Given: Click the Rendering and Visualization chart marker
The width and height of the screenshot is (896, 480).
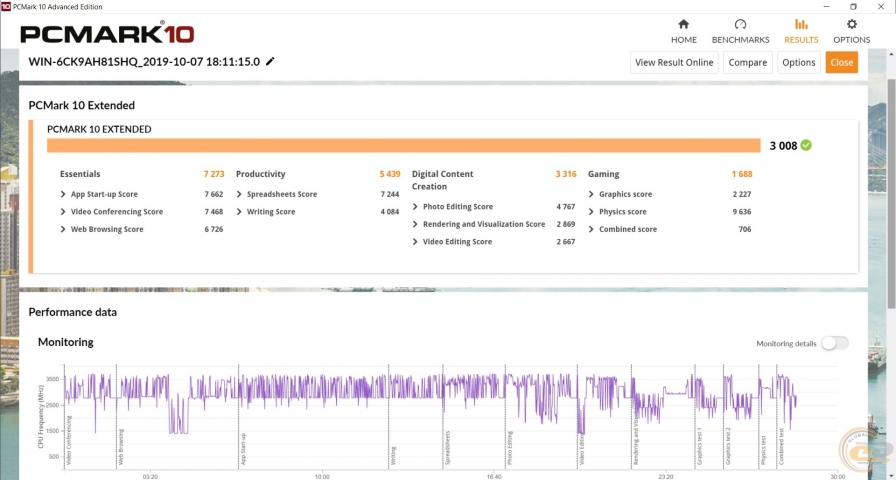Looking at the screenshot, I should (637, 440).
